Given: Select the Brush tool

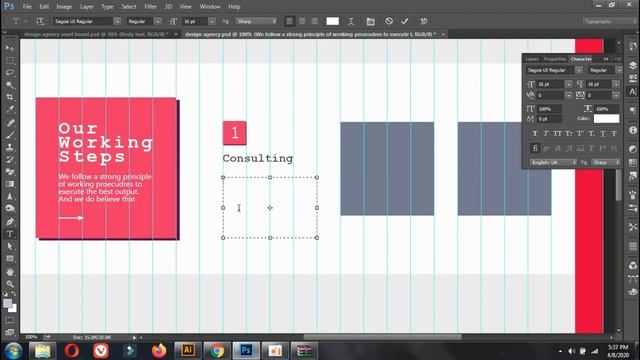Looking at the screenshot, I should pyautogui.click(x=10, y=135).
